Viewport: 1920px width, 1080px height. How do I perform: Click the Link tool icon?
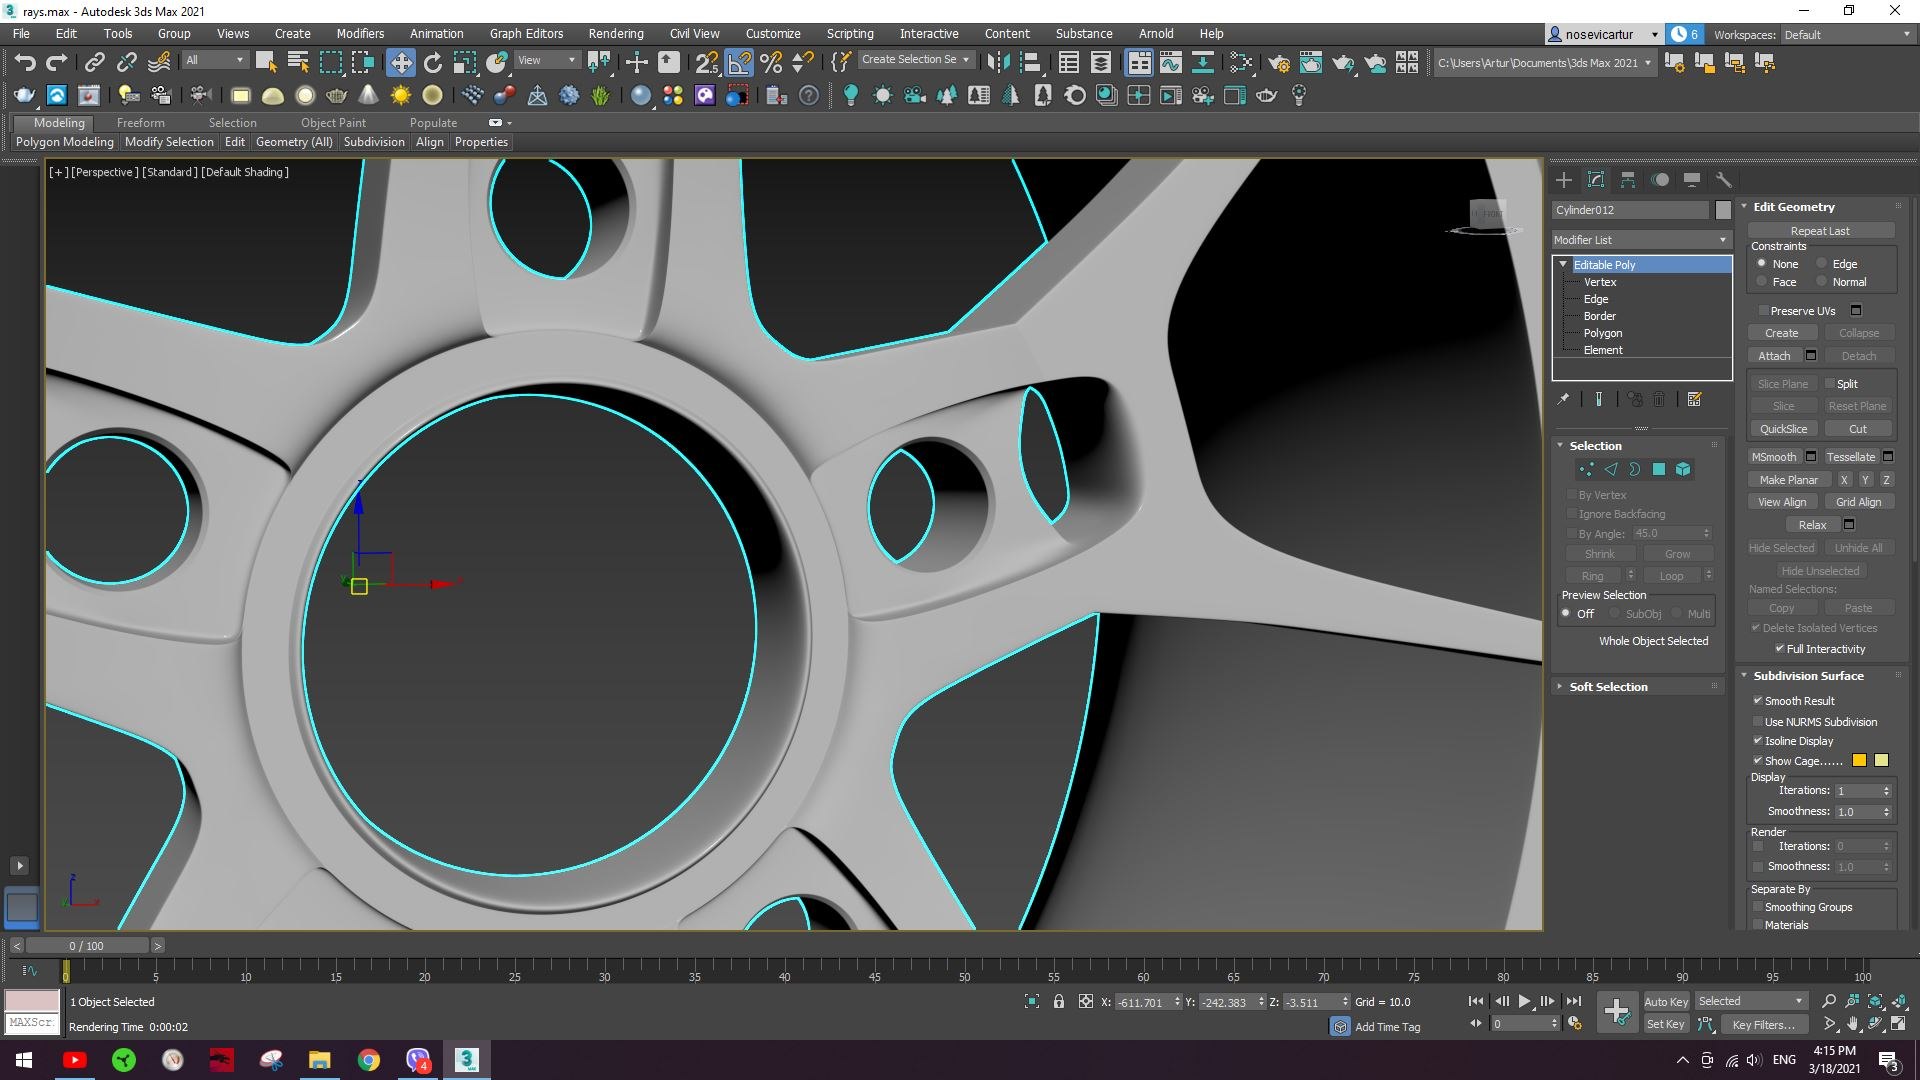[x=94, y=62]
